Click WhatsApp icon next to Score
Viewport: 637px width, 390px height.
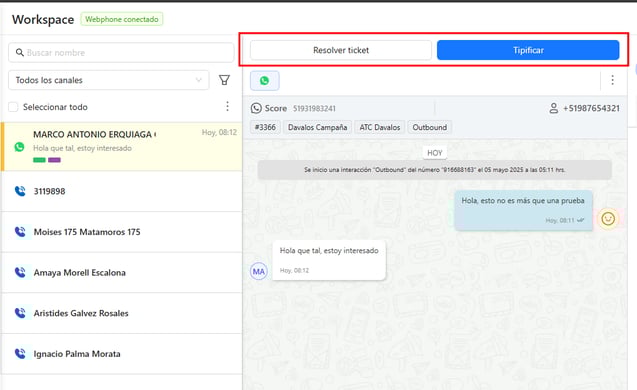coord(256,108)
